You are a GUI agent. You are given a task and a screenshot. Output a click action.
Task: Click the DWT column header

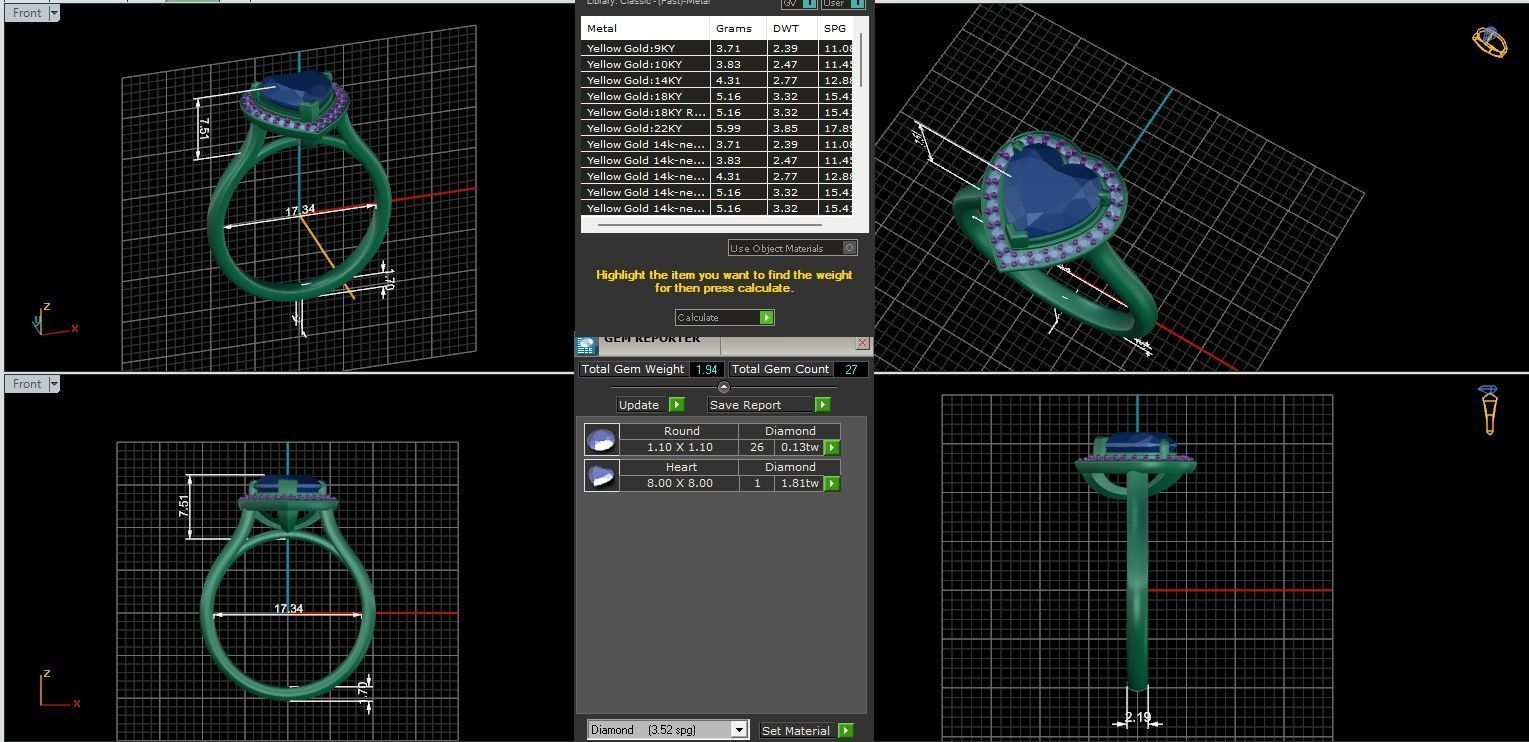tap(792, 28)
